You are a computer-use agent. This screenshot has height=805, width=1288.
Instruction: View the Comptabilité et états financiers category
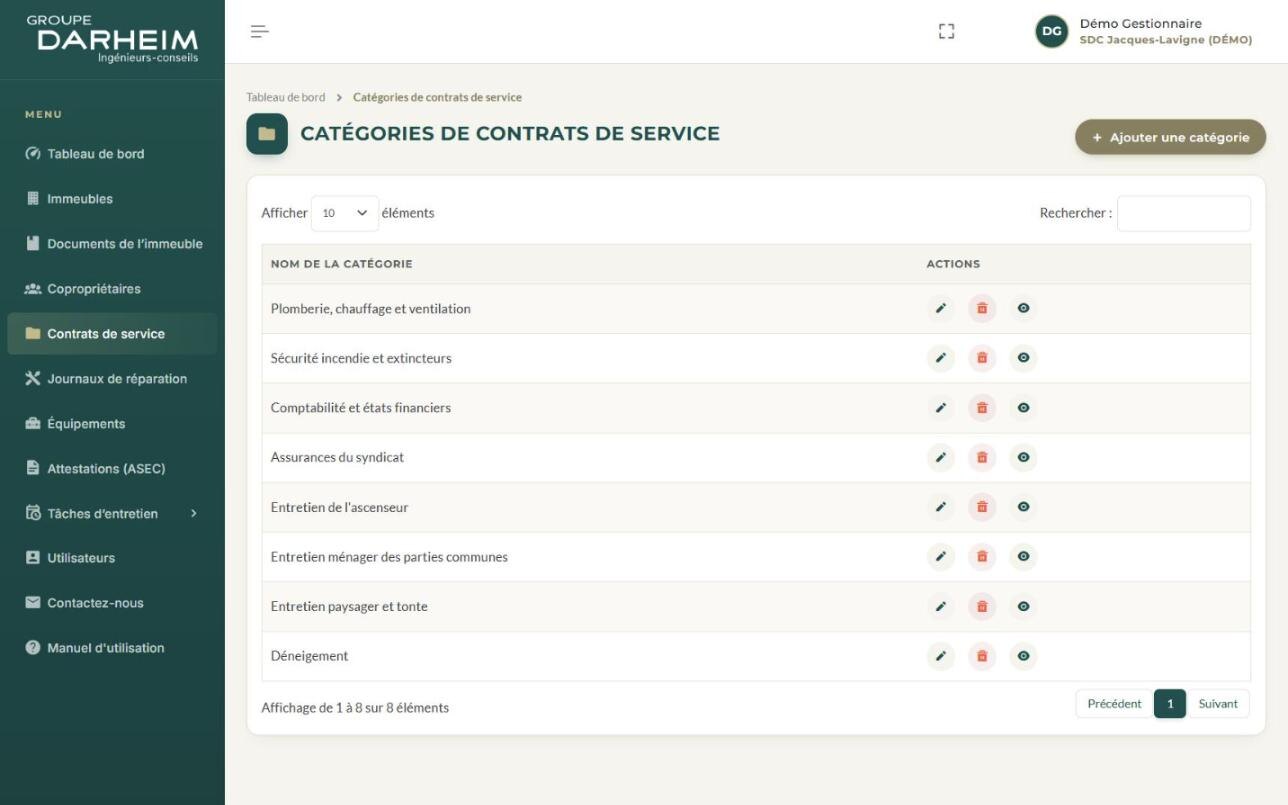1023,408
